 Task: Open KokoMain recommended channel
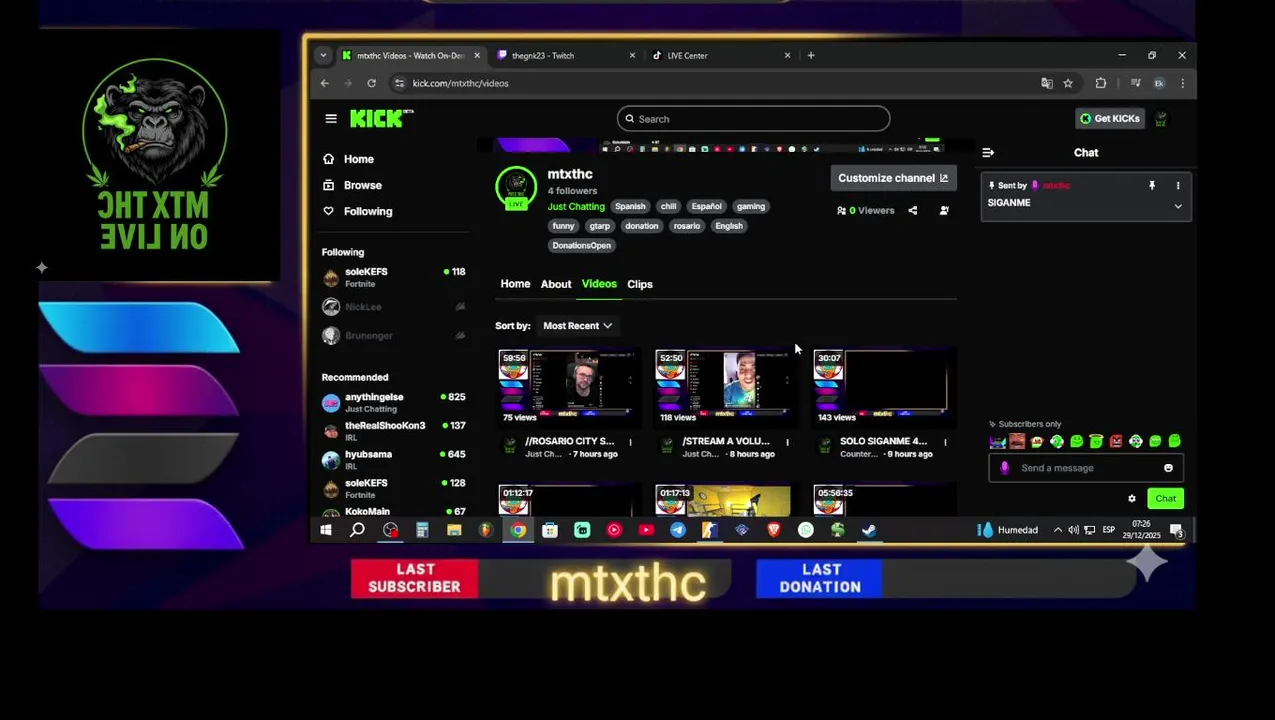[x=394, y=512]
